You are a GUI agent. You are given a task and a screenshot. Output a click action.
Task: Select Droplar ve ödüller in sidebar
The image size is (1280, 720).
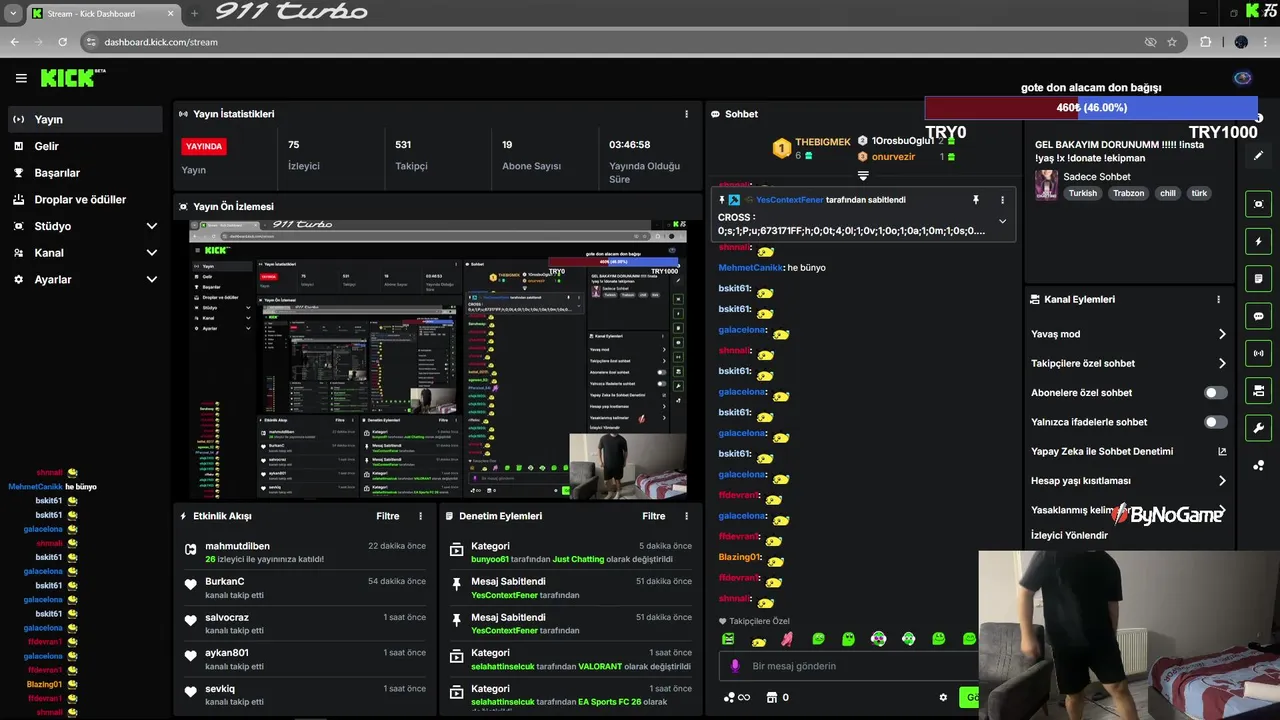[x=85, y=199]
